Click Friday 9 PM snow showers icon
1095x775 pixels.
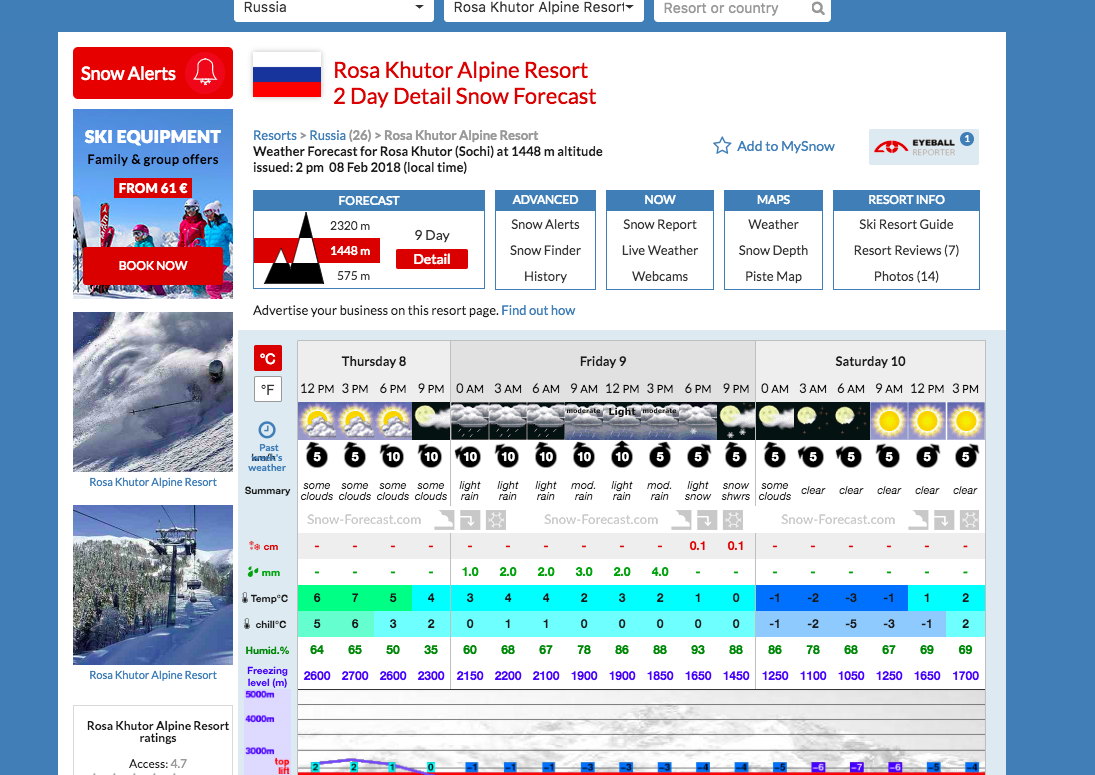tap(736, 421)
